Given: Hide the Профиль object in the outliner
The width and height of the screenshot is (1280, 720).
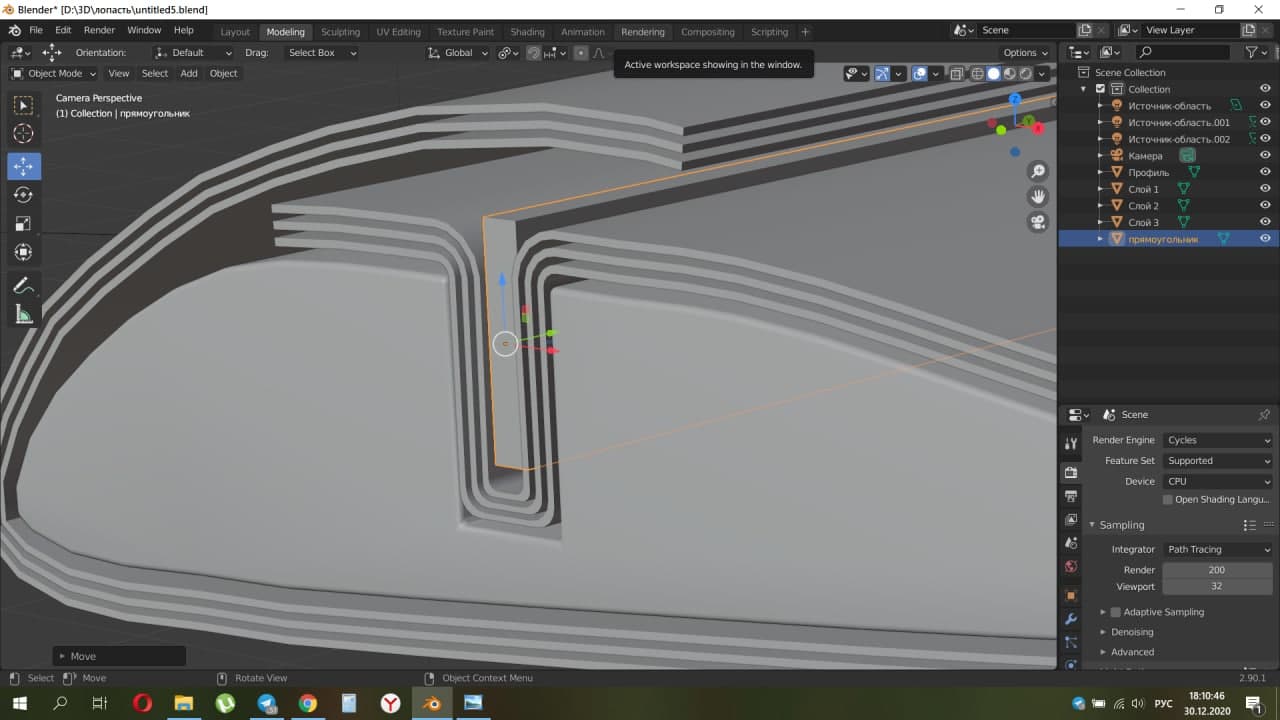Looking at the screenshot, I should (x=1265, y=172).
